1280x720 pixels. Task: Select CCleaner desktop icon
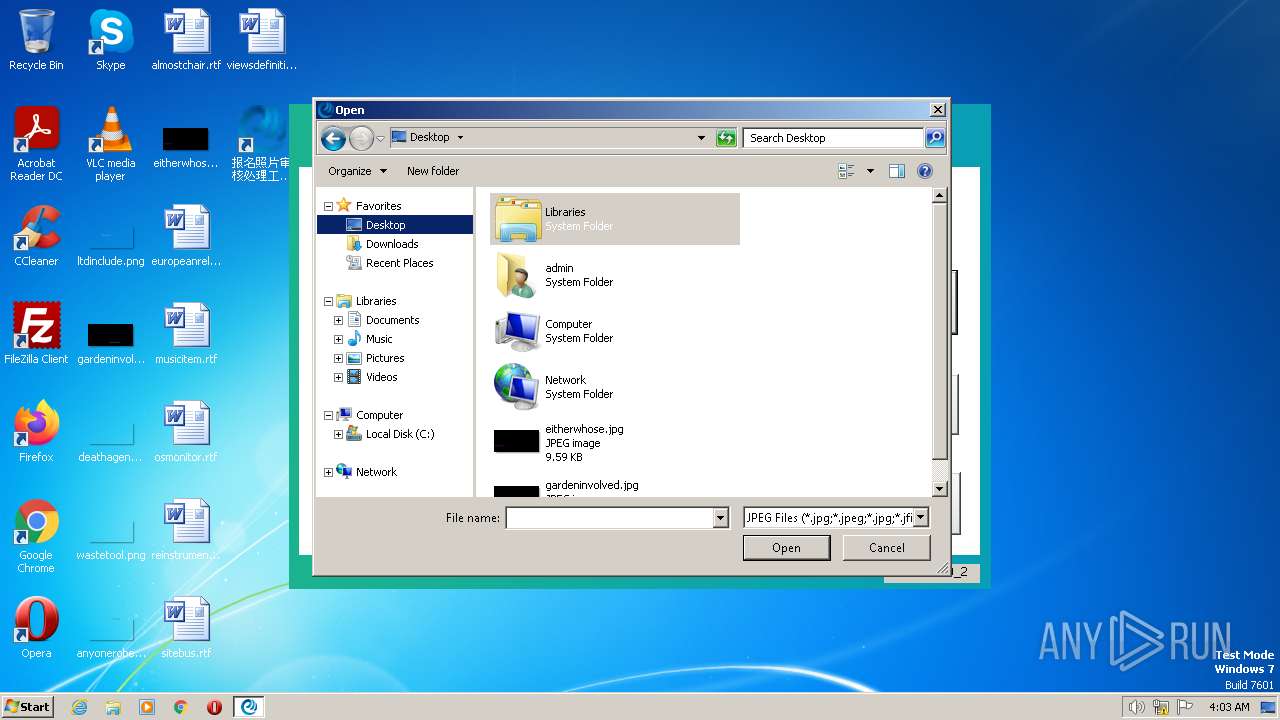coord(36,236)
